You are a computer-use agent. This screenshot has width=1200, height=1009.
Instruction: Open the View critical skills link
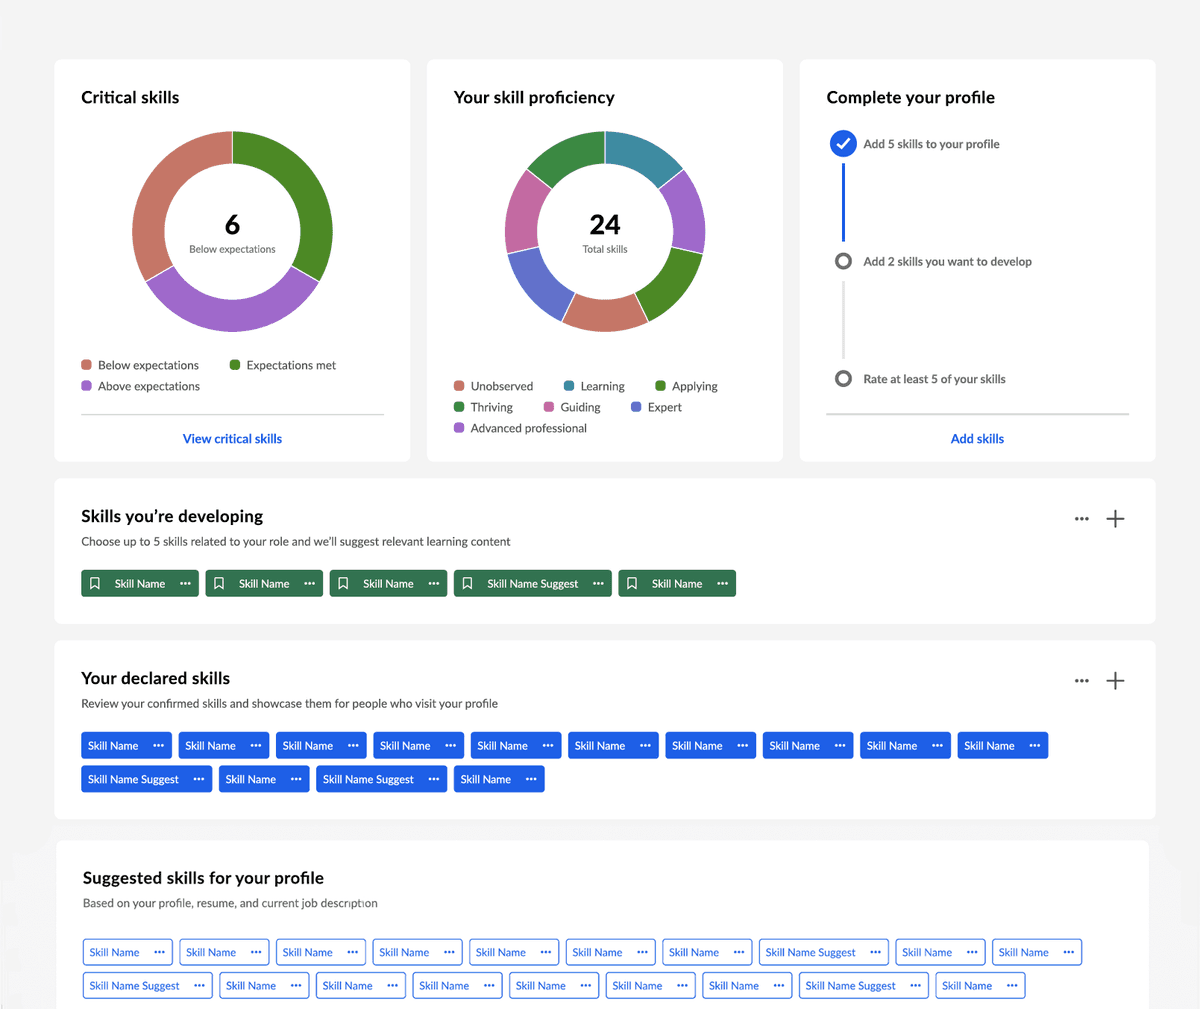click(232, 439)
